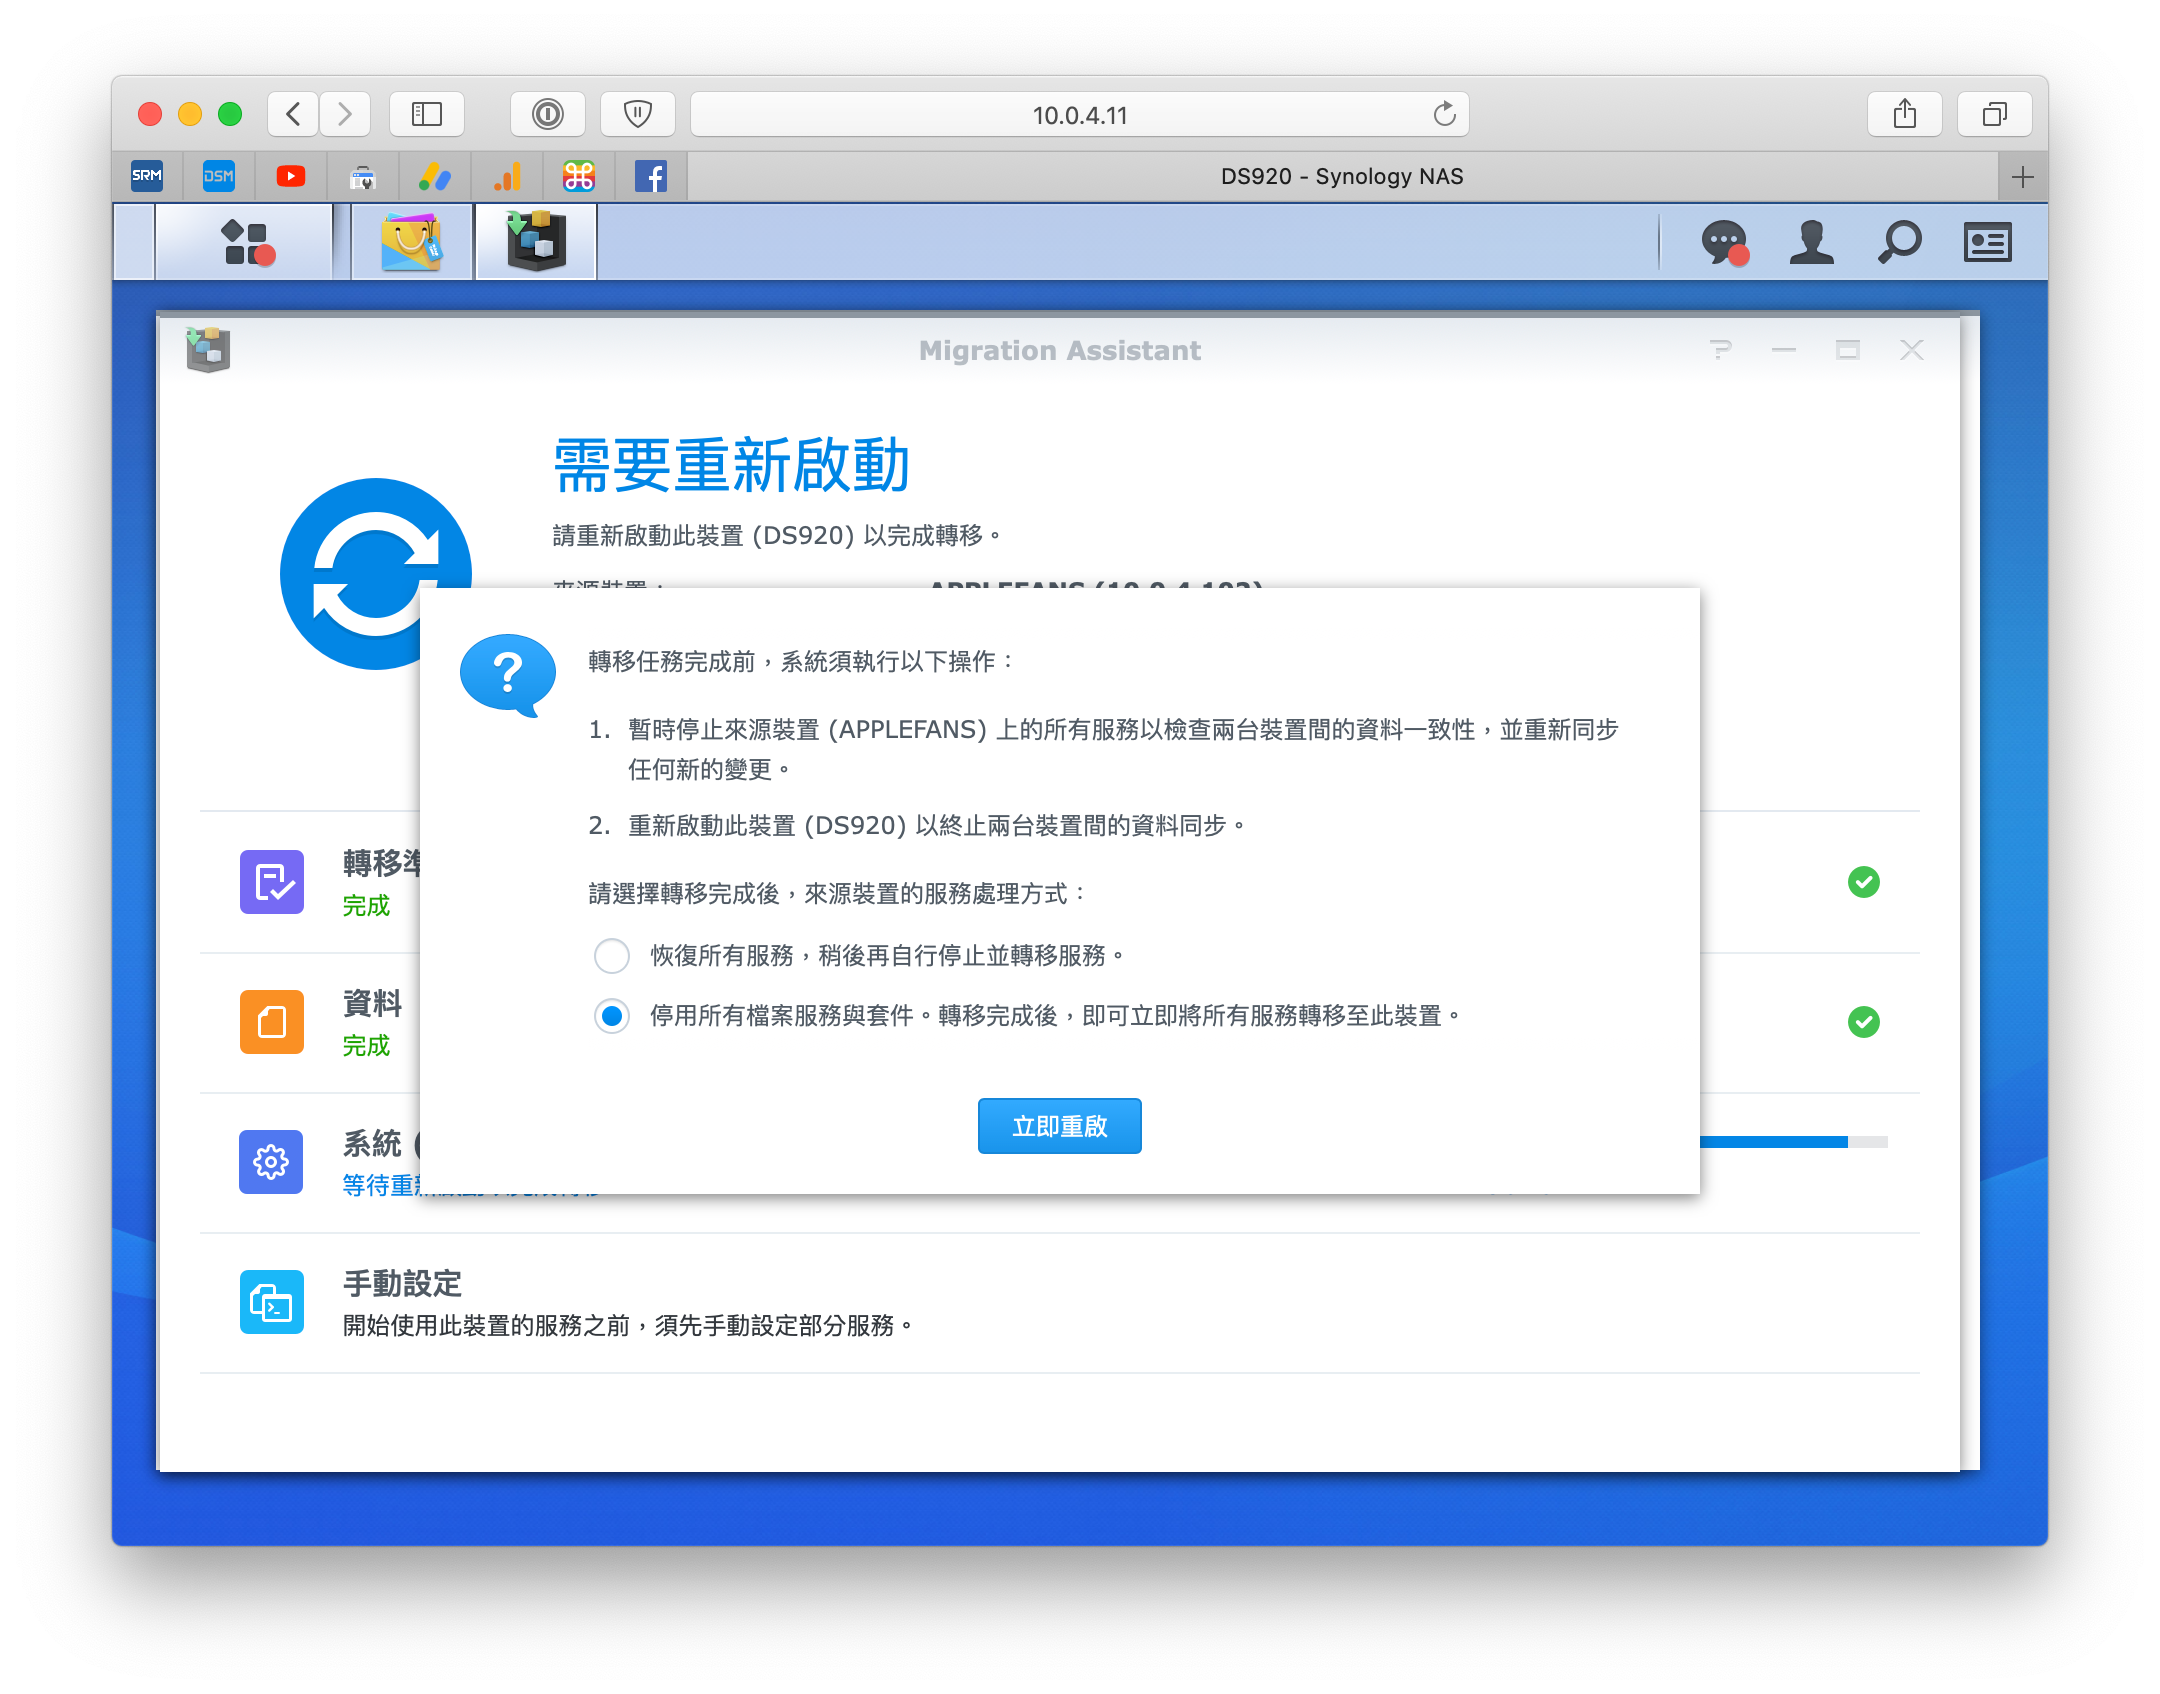
Task: Go back with the browser back arrow
Action: pos(293,114)
